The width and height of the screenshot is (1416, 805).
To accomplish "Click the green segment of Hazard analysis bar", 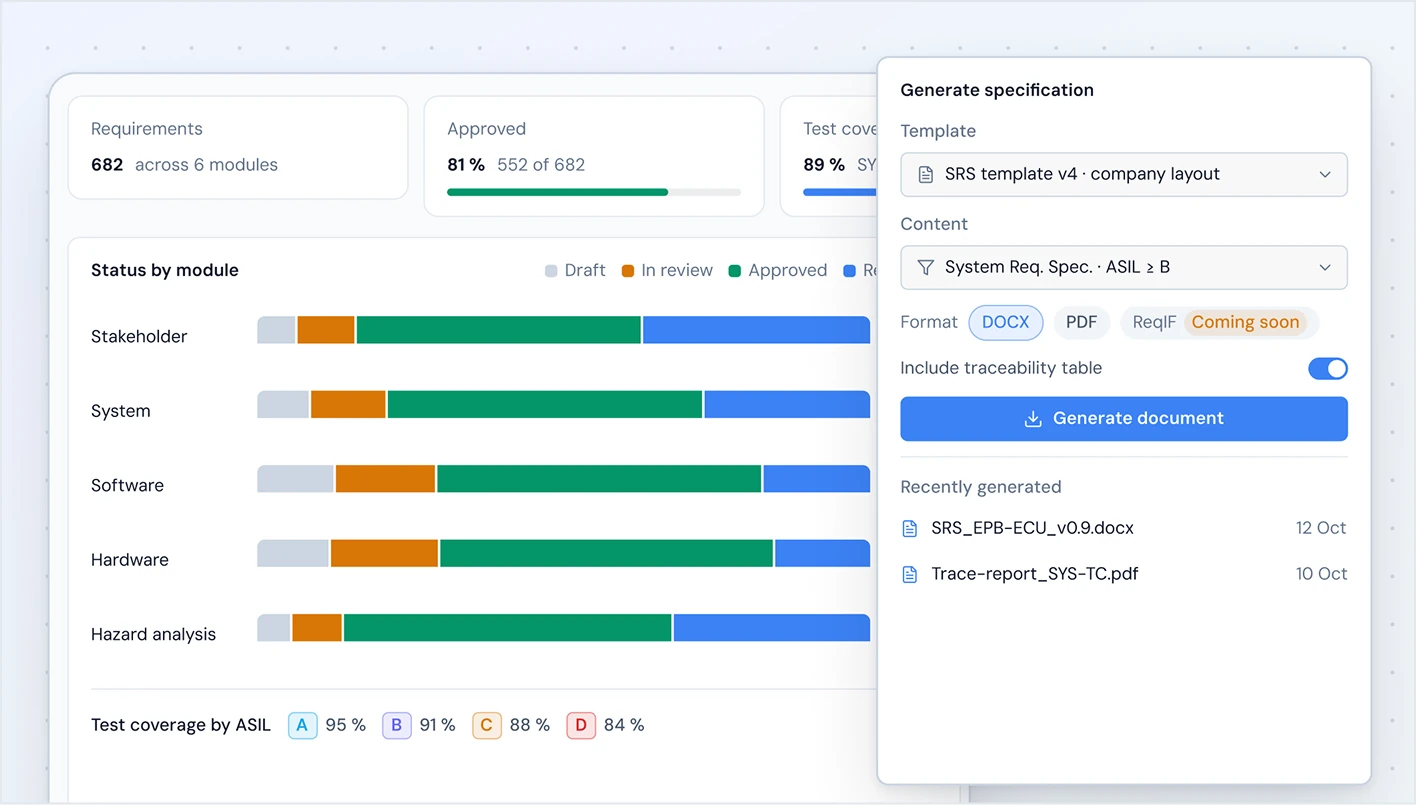I will 507,628.
